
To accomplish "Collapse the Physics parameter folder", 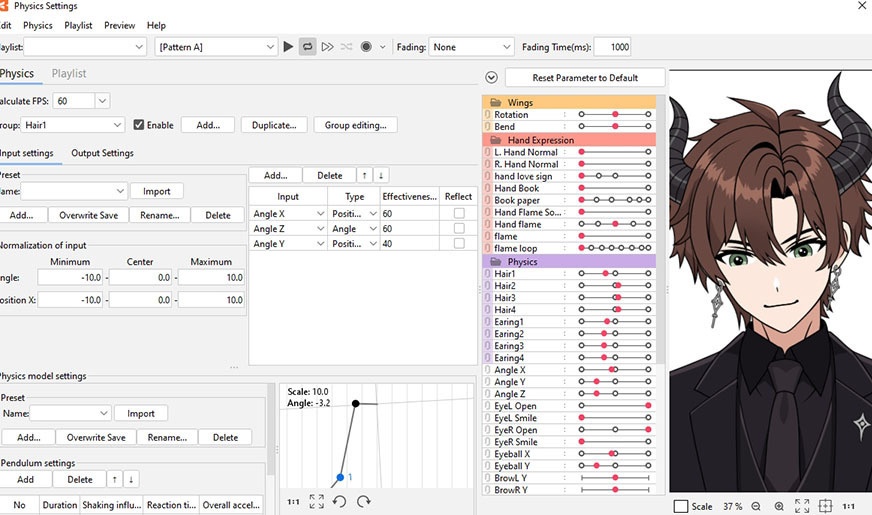I will (496, 261).
